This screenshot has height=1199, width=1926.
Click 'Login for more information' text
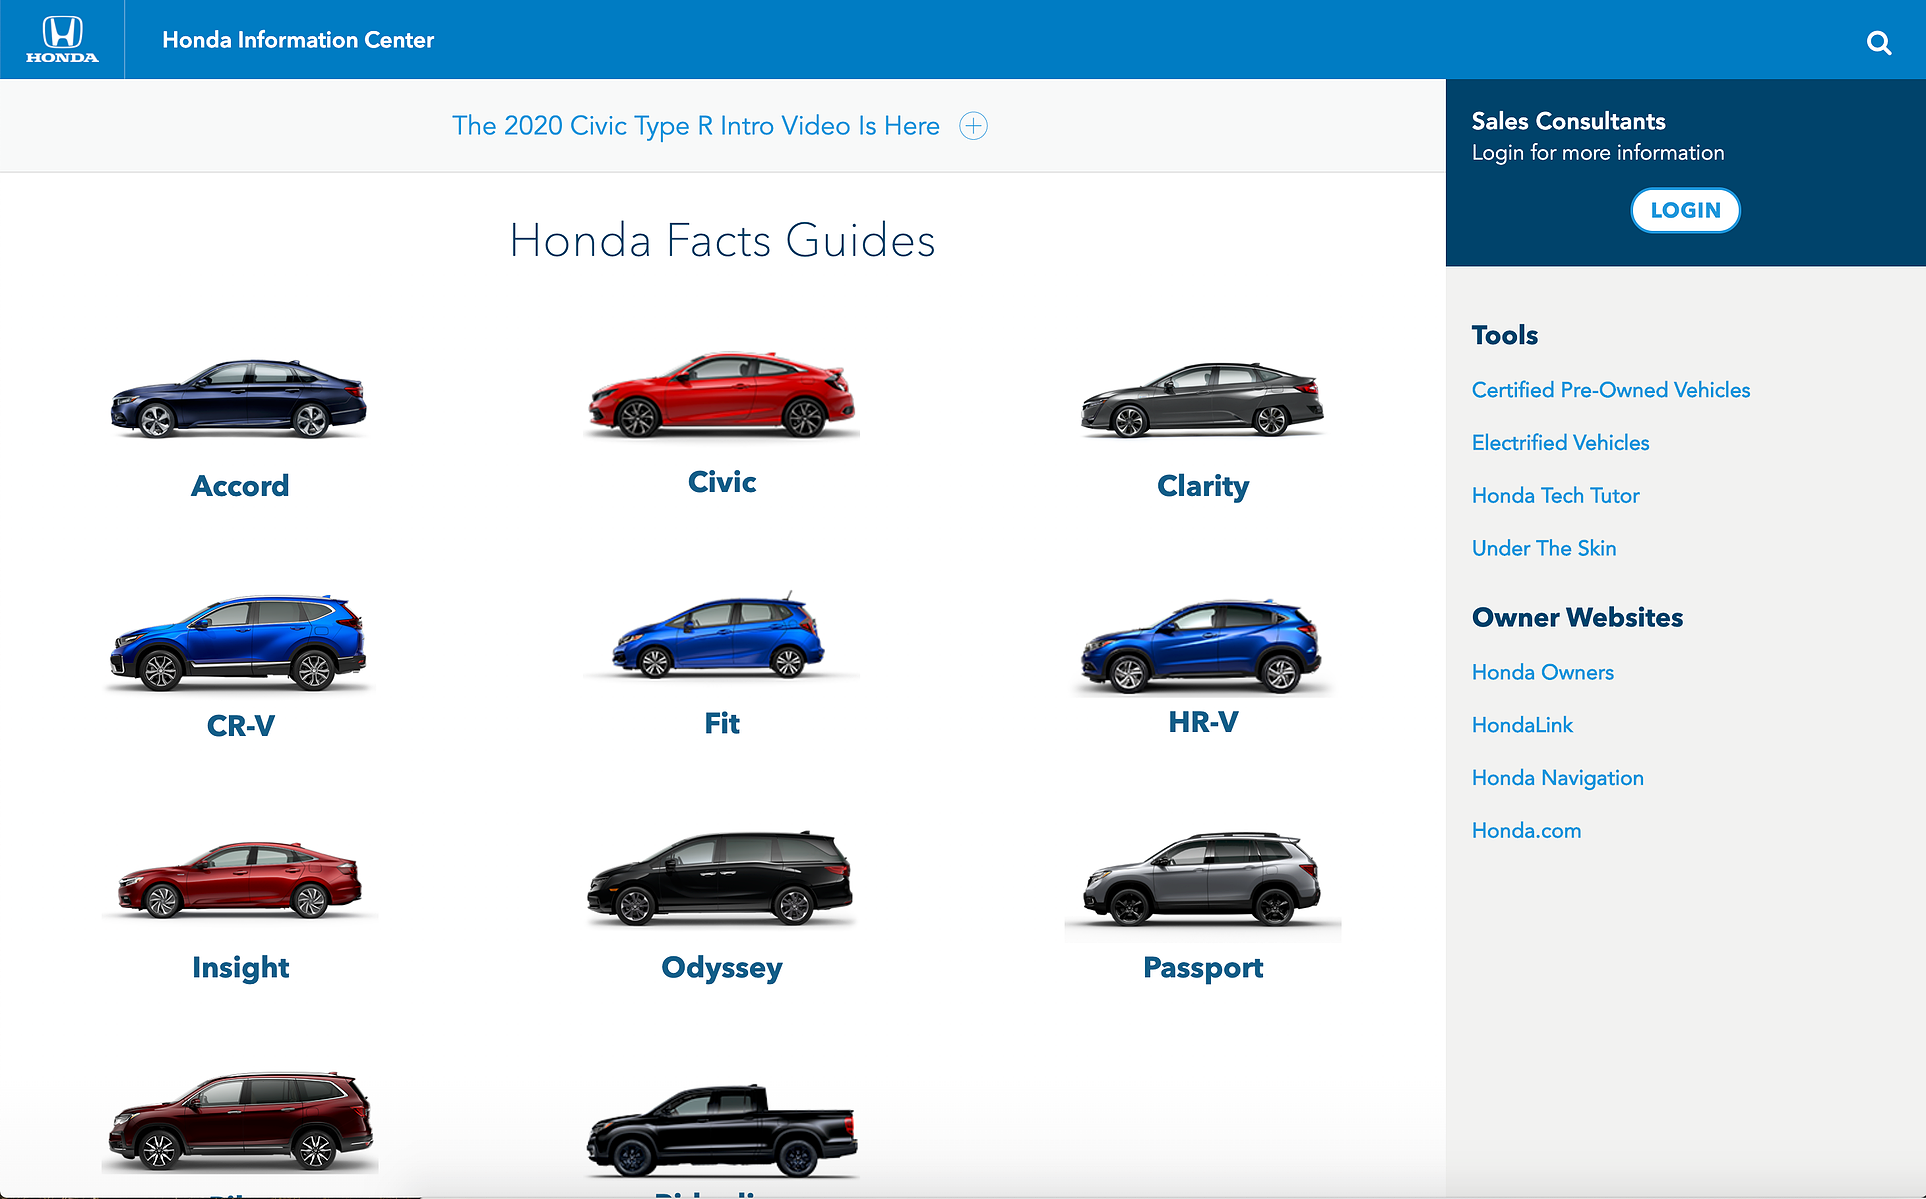coord(1597,153)
